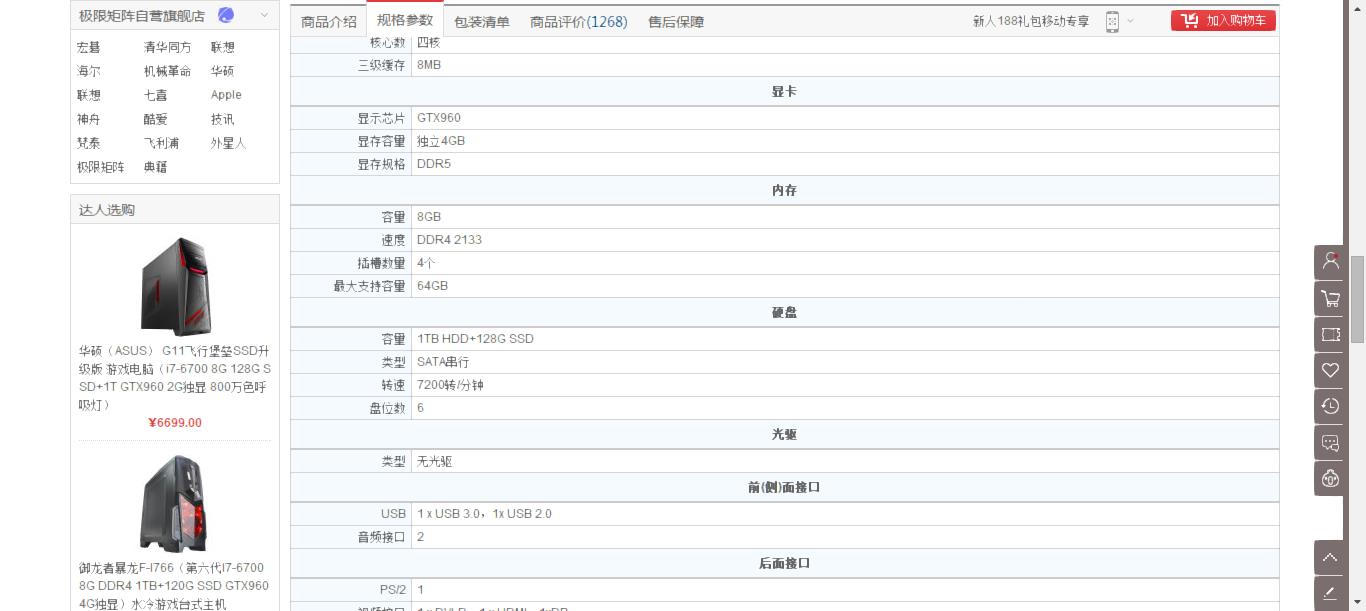
Task: Click the 无光驱 optical drive value
Action: click(435, 462)
